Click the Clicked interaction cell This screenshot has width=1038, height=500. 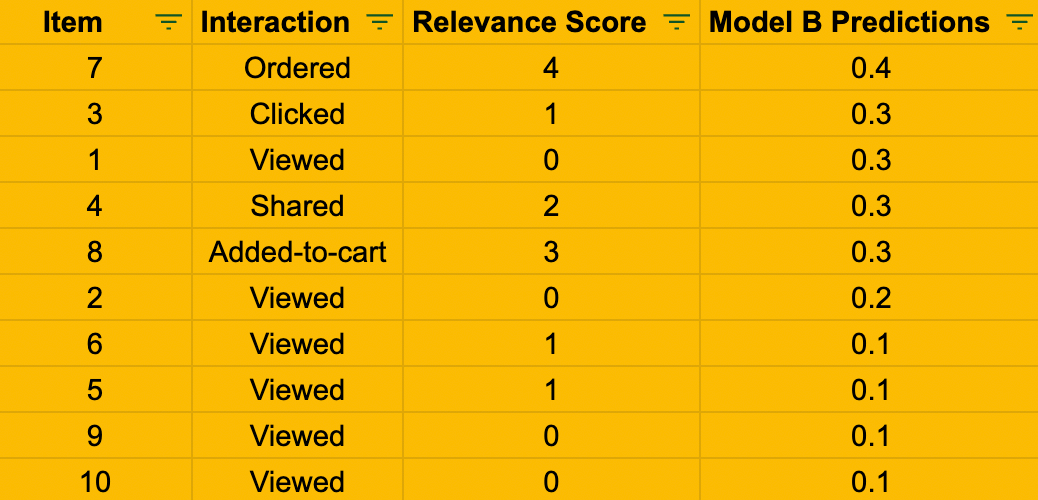pos(297,114)
